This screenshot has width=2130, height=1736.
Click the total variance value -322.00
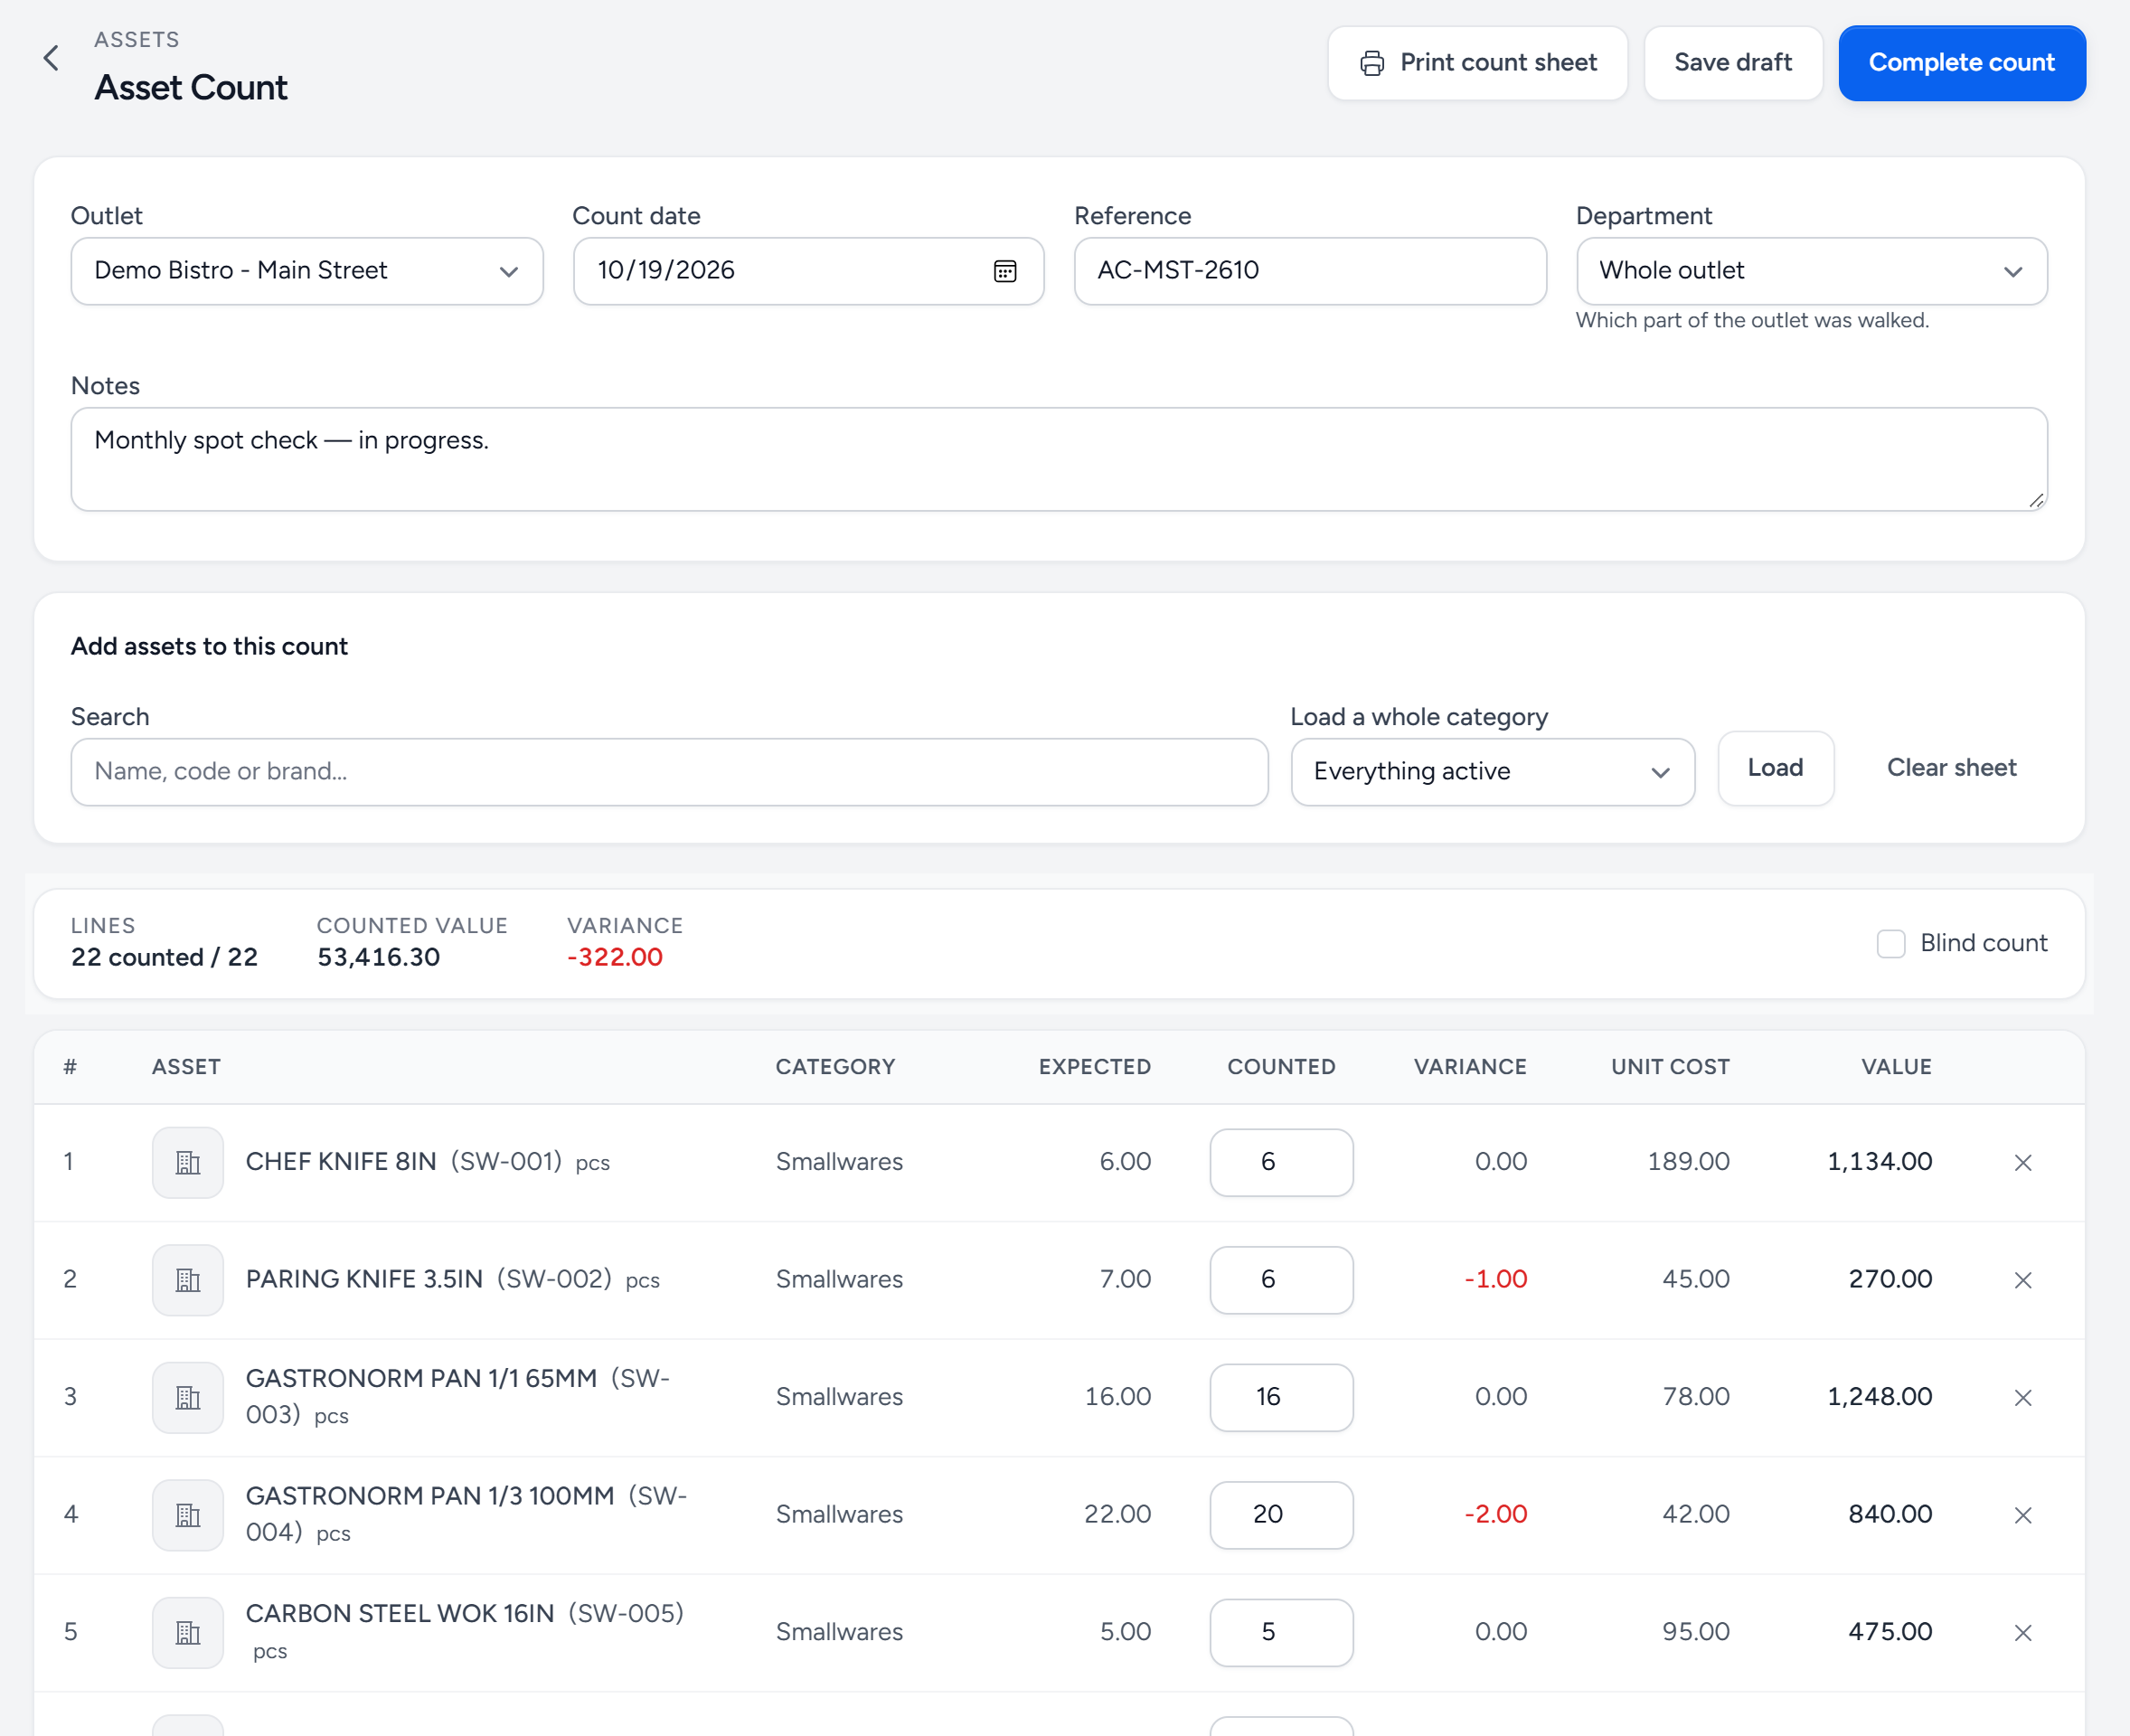pyautogui.click(x=615, y=957)
